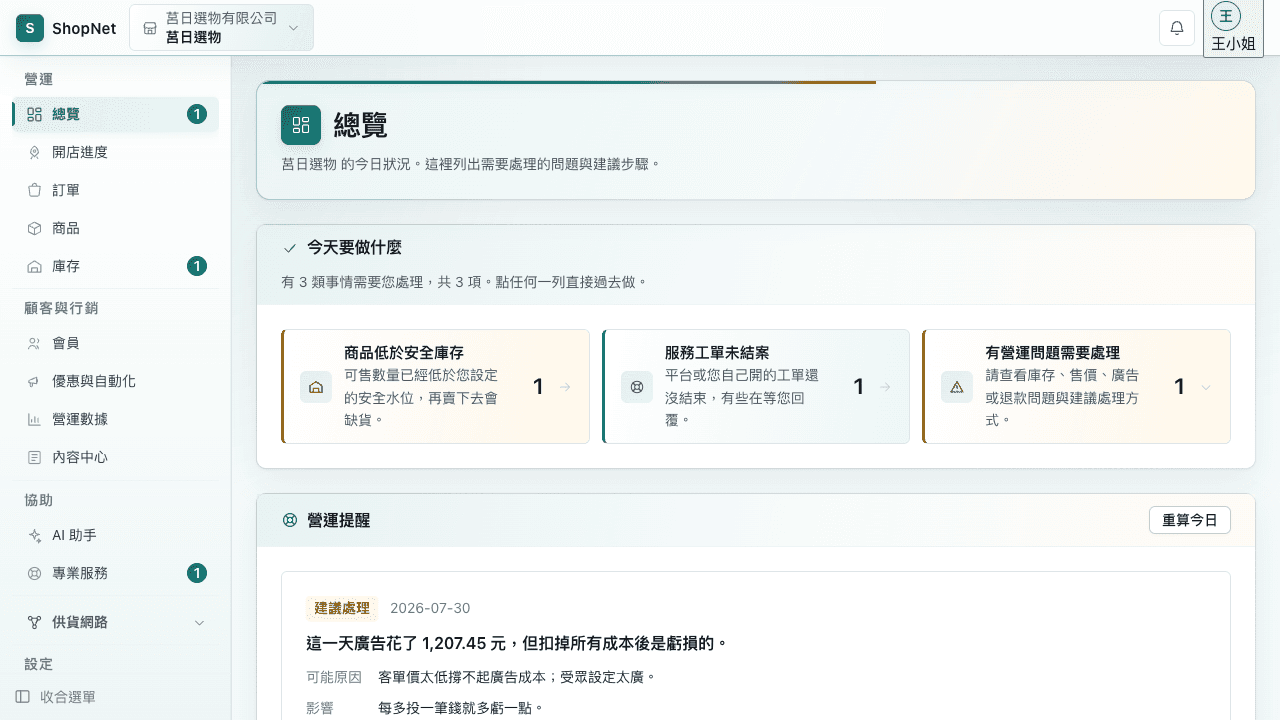
Task: Click the 這一天廣告花了 1,207.45 元 headline
Action: (x=517, y=643)
